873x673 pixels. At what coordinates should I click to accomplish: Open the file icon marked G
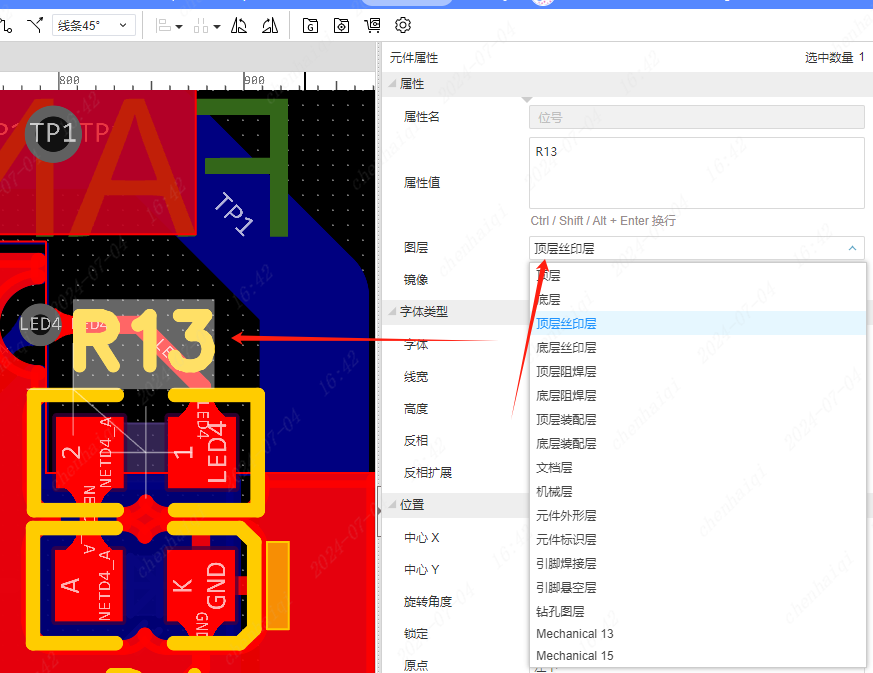coord(310,25)
